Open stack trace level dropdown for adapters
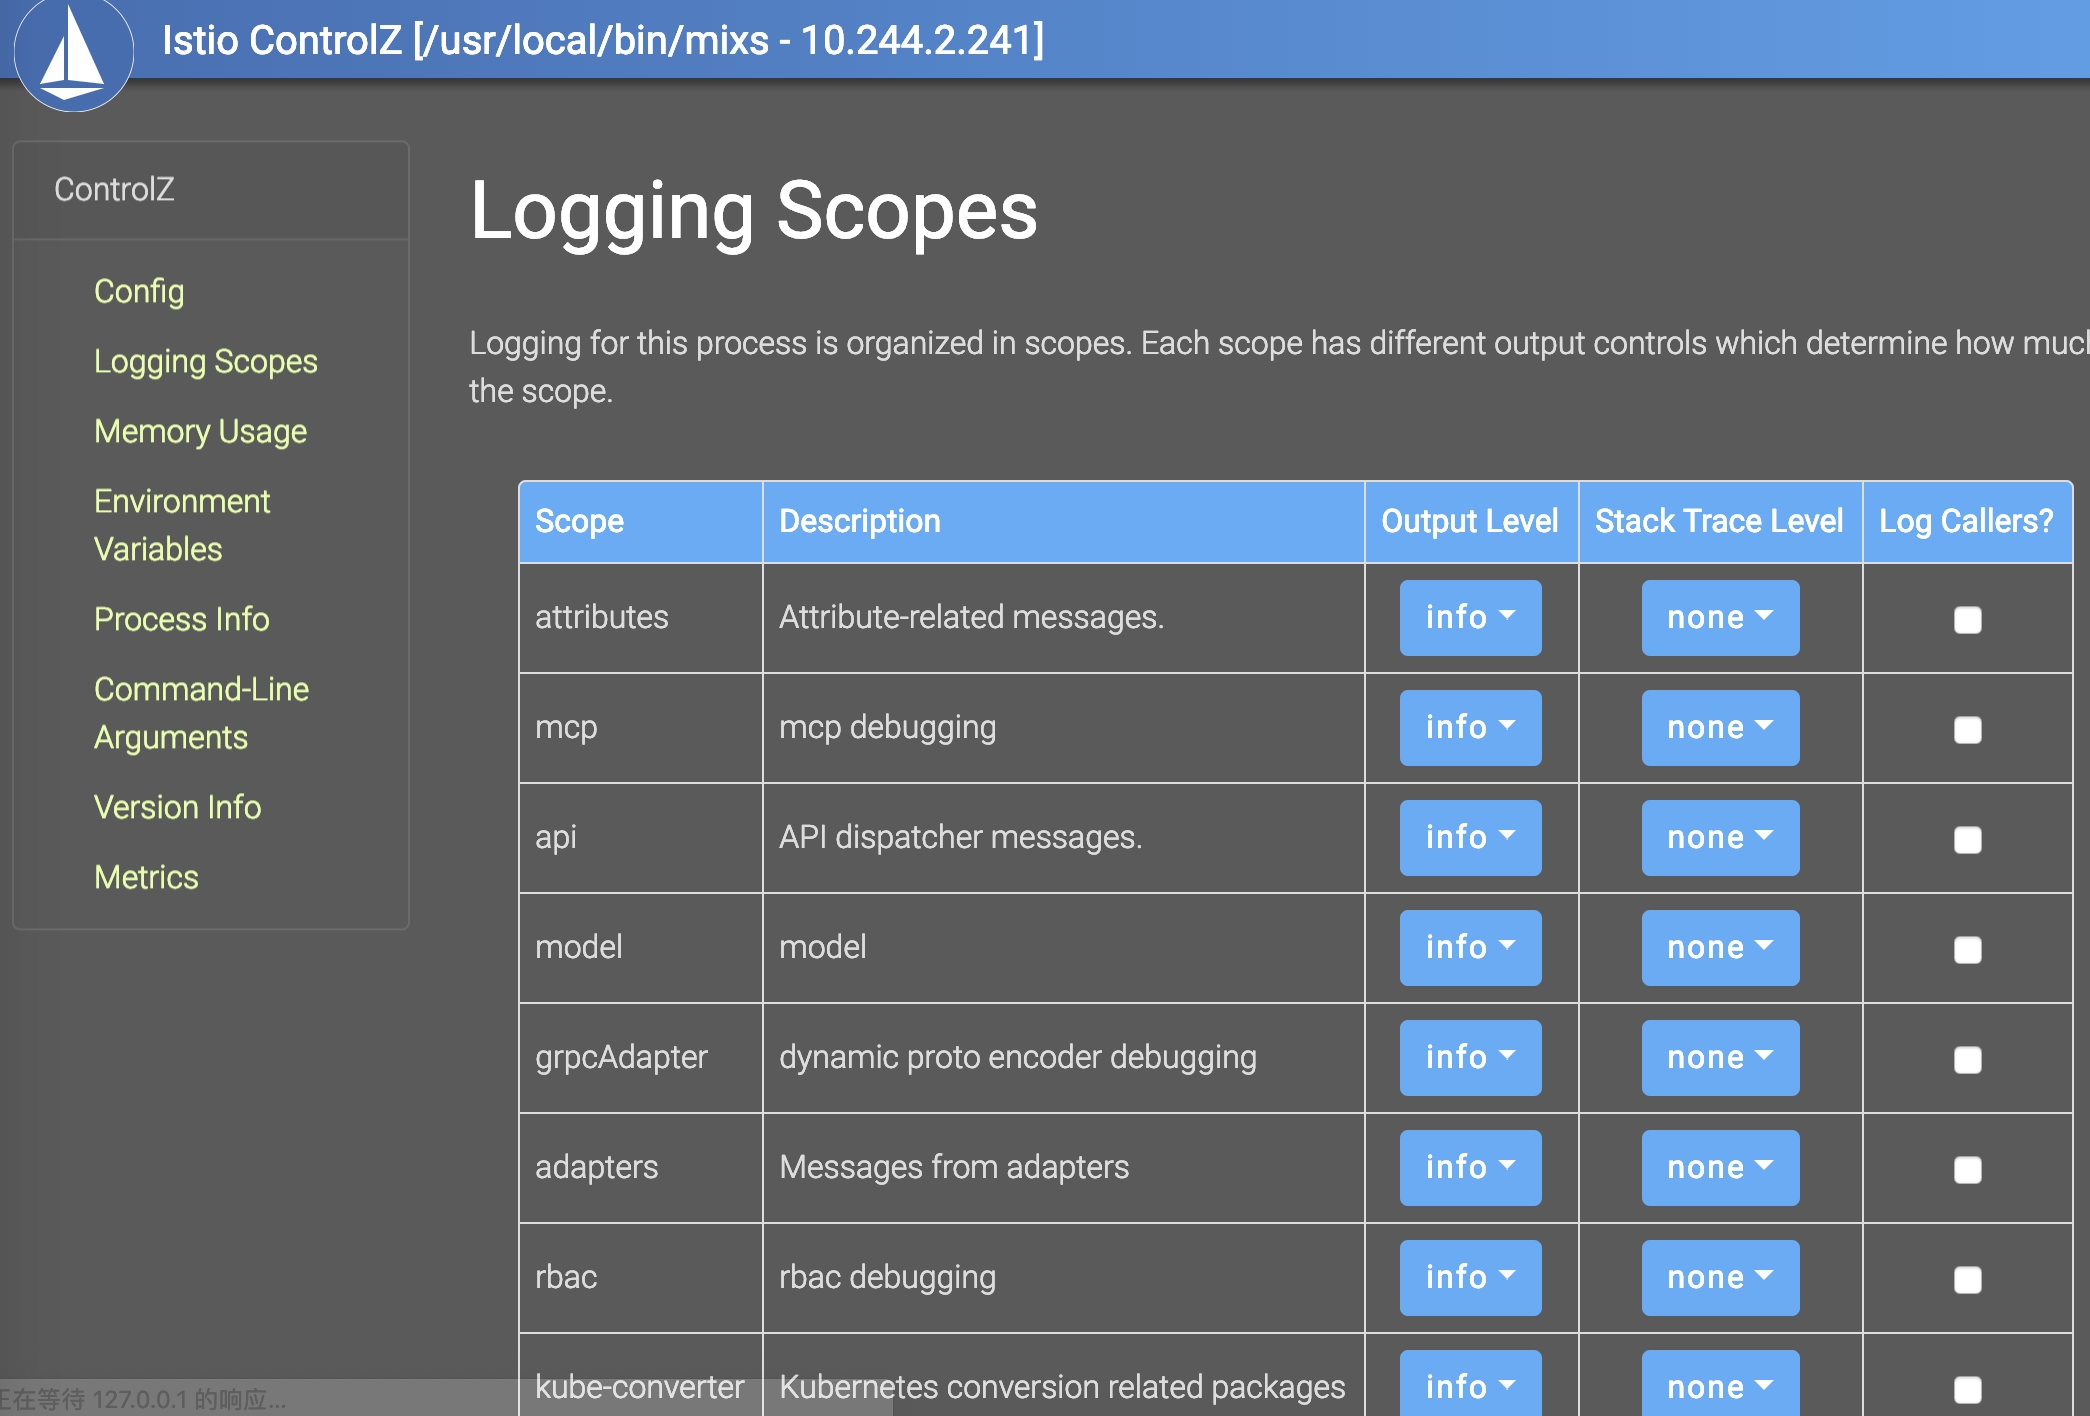Screen dimensions: 2090x1416 tap(1720, 1168)
